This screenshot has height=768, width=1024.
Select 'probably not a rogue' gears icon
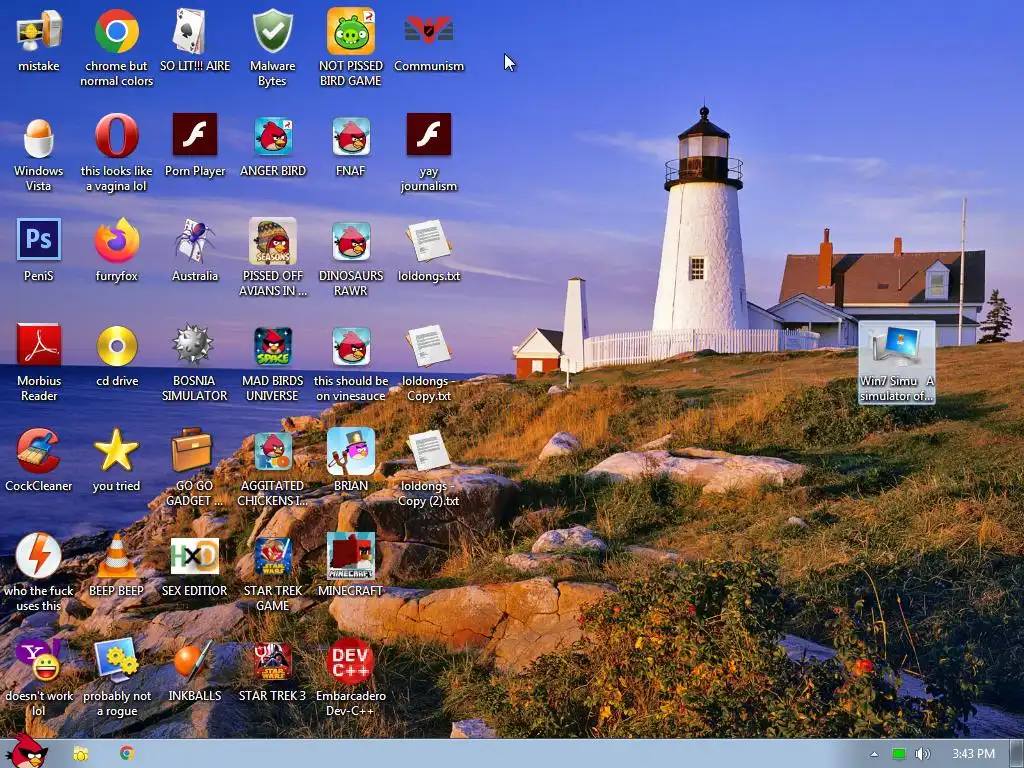116,660
